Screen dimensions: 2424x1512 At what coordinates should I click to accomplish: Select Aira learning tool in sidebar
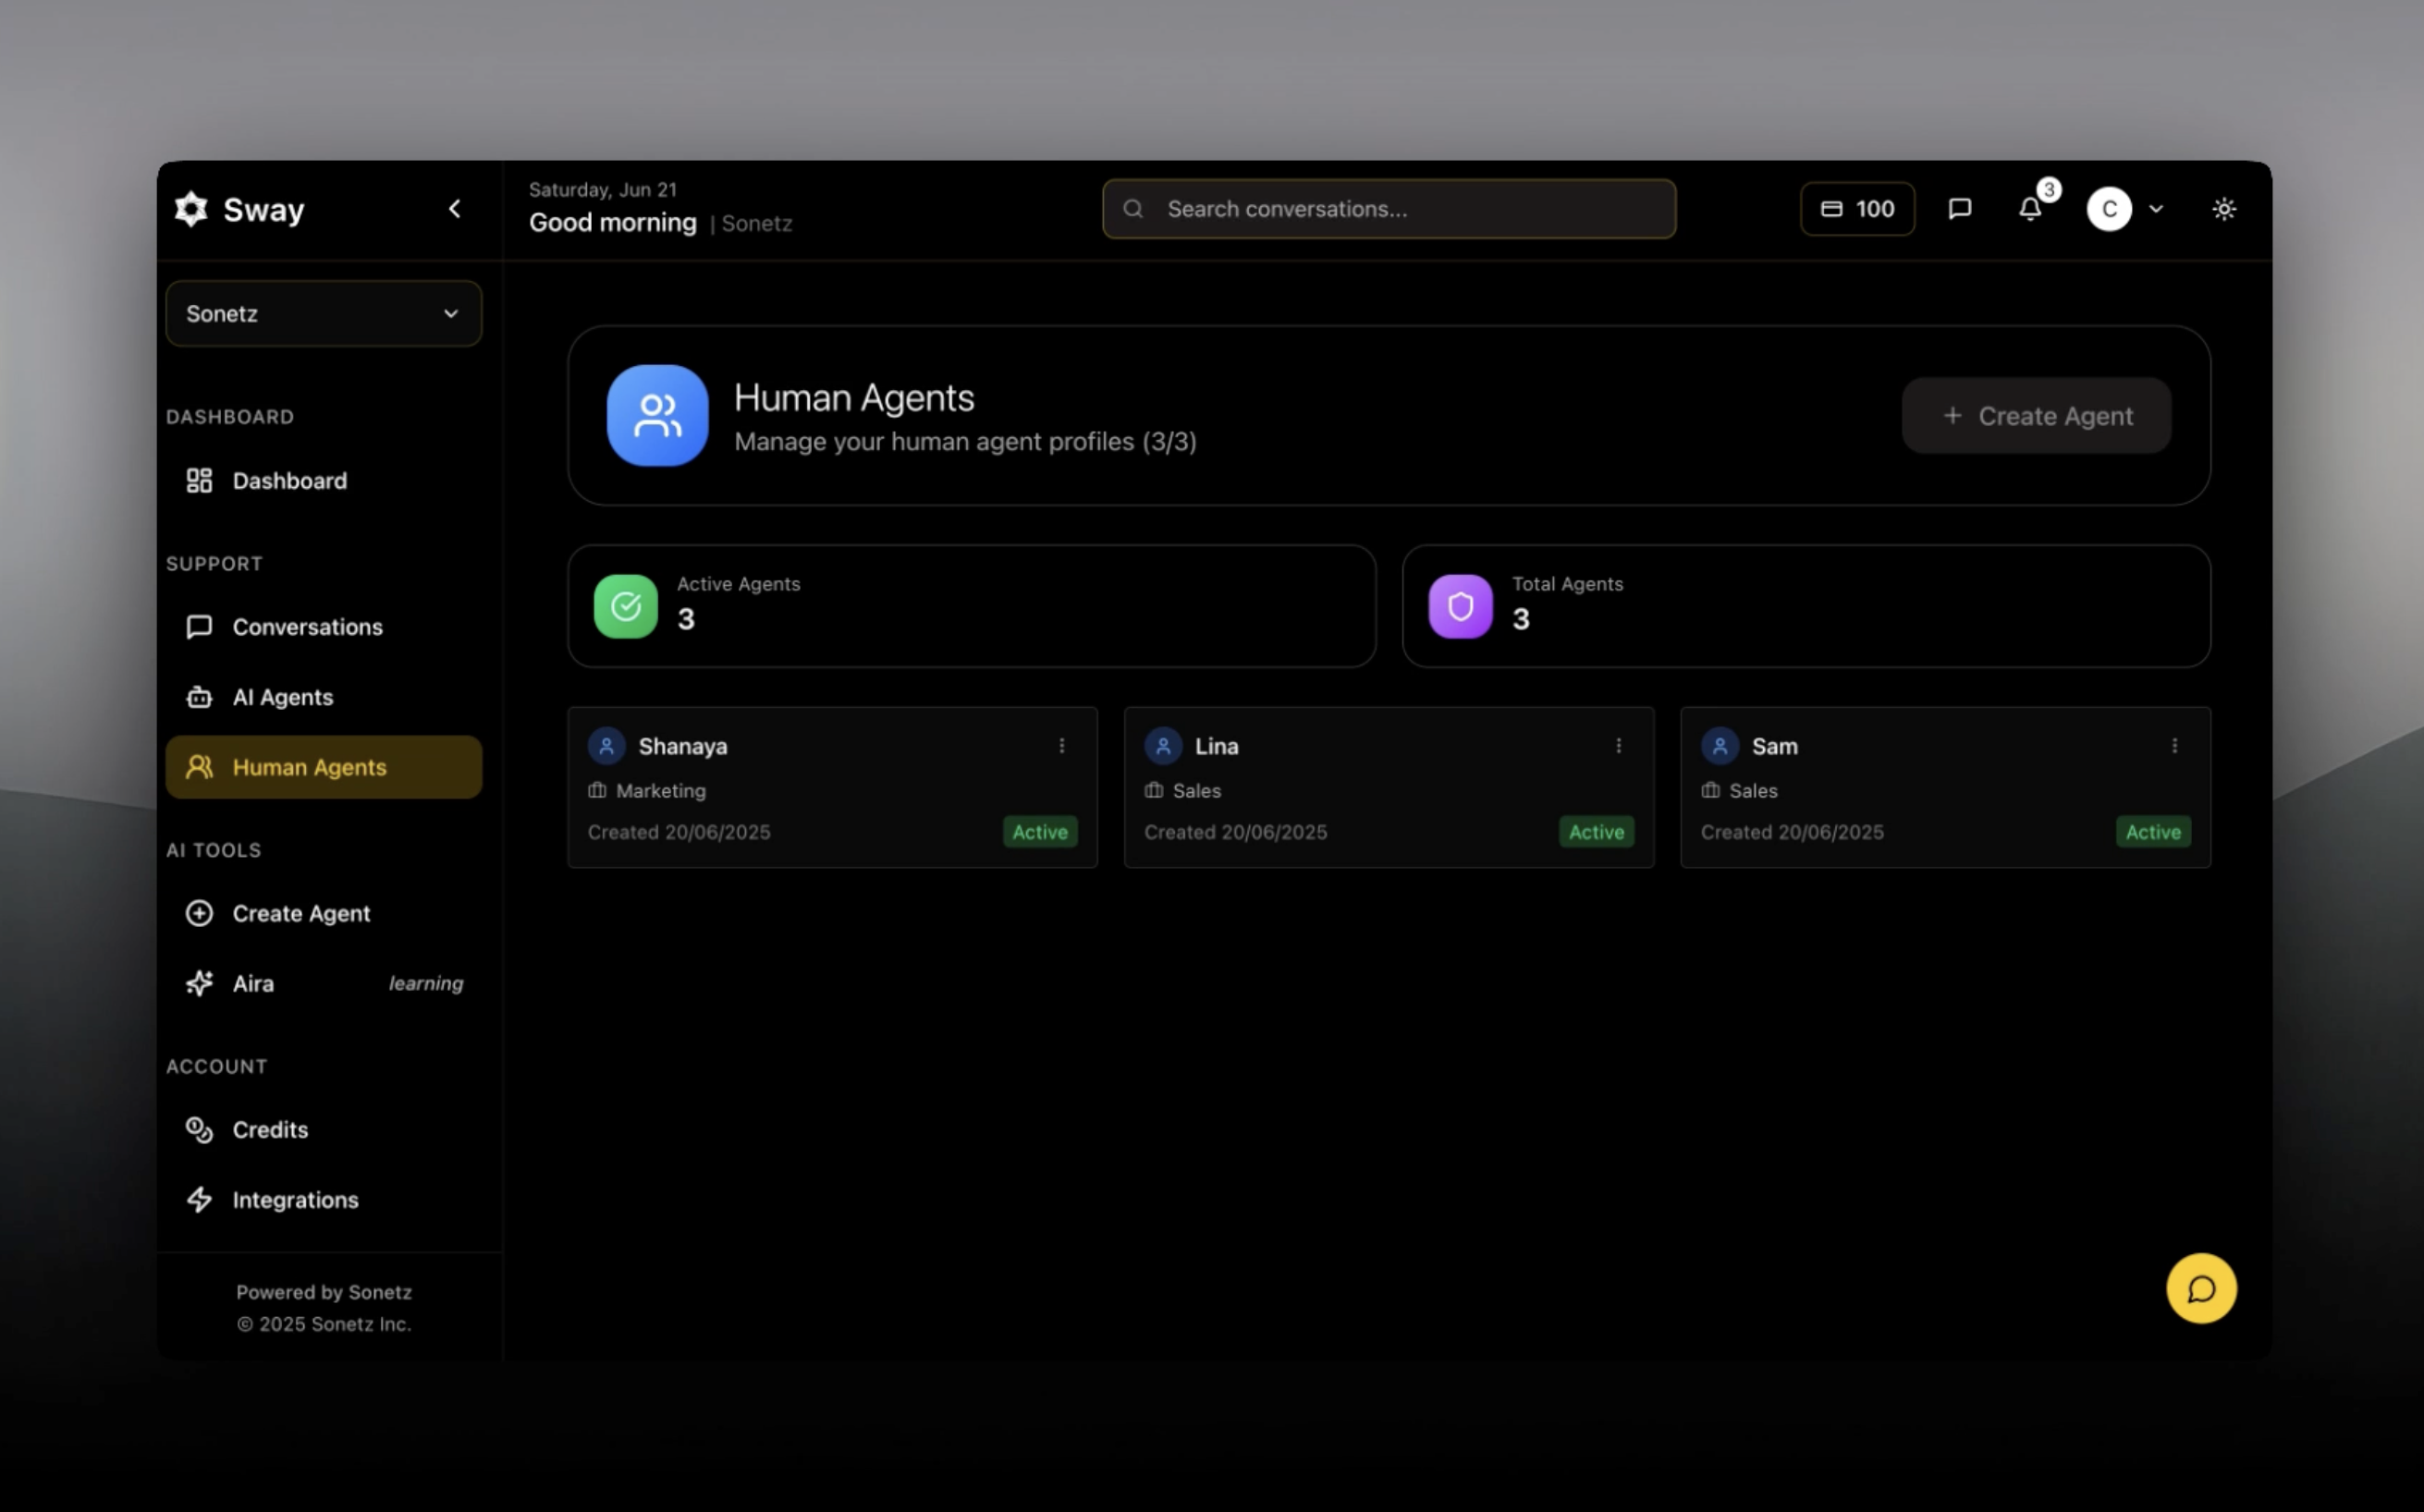tap(253, 983)
